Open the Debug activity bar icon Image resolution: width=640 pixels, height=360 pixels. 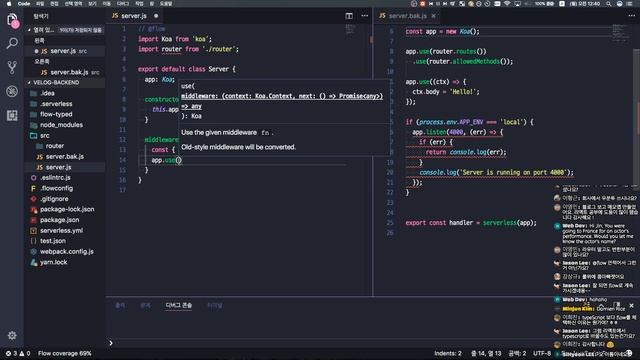pyautogui.click(x=12, y=91)
